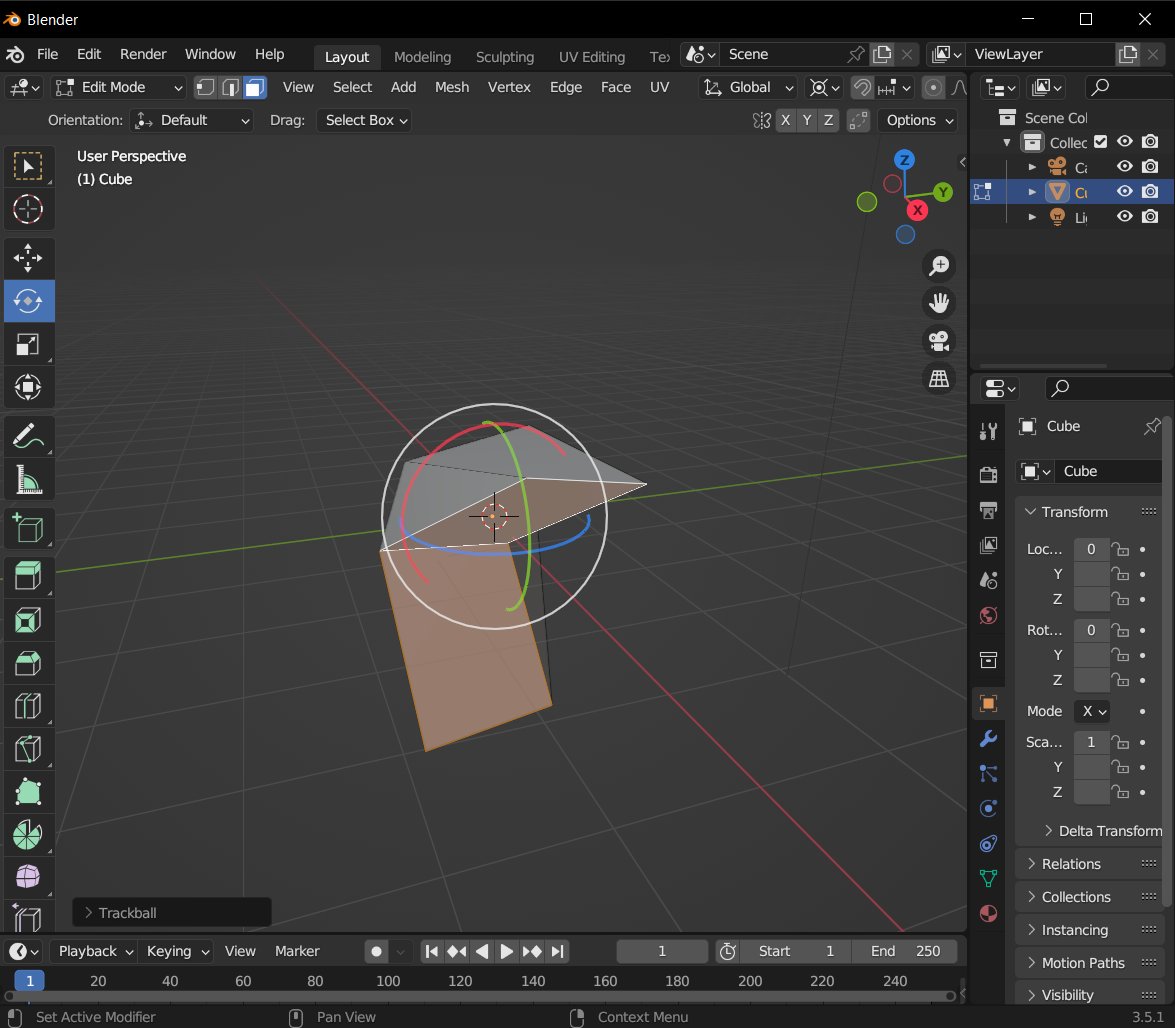Select the Transform tool
Viewport: 1175px width, 1028px height.
[x=28, y=387]
